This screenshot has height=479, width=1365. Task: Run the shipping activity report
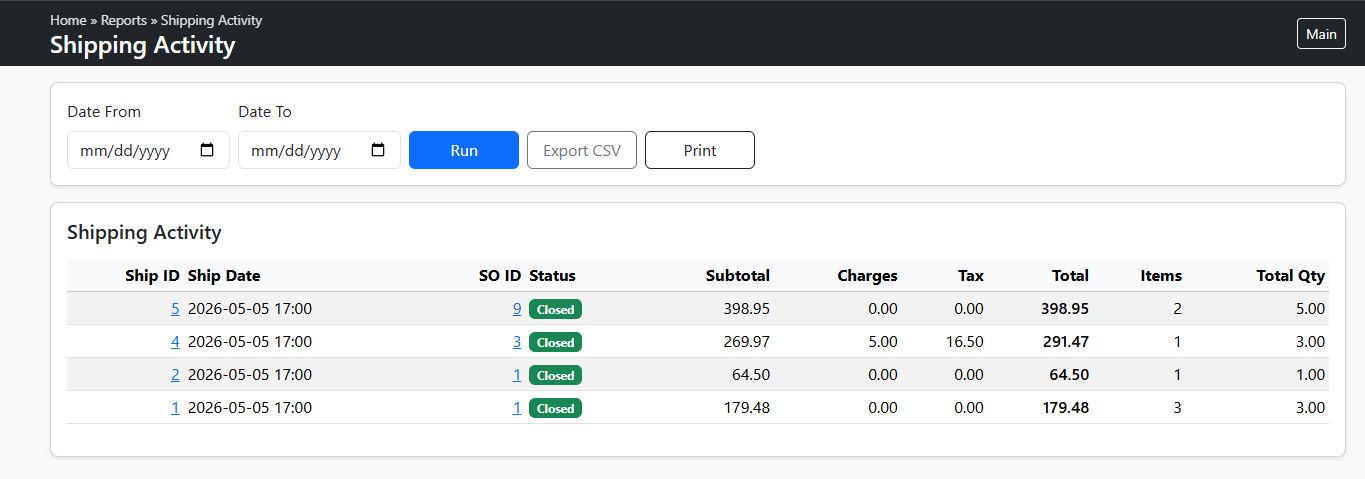(x=464, y=150)
